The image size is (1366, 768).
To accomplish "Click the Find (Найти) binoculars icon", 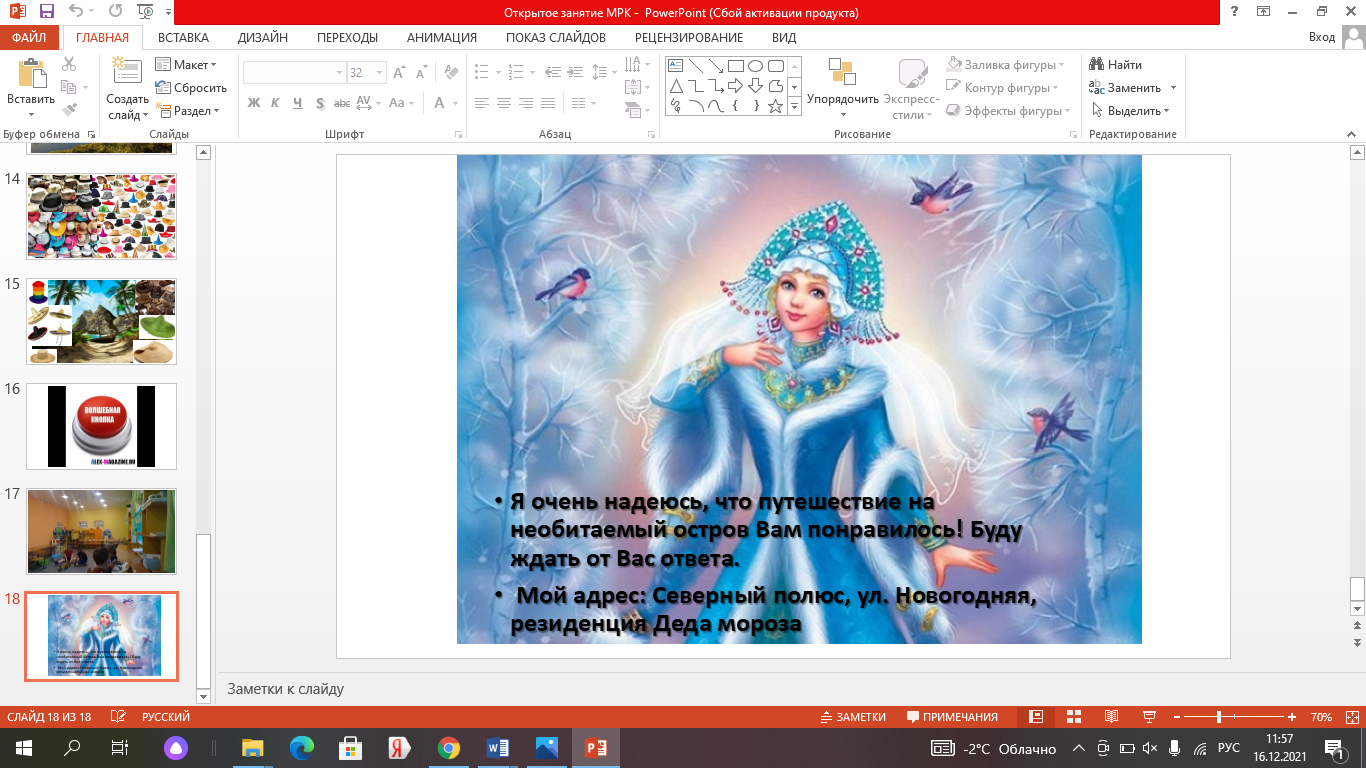I will coord(1097,65).
